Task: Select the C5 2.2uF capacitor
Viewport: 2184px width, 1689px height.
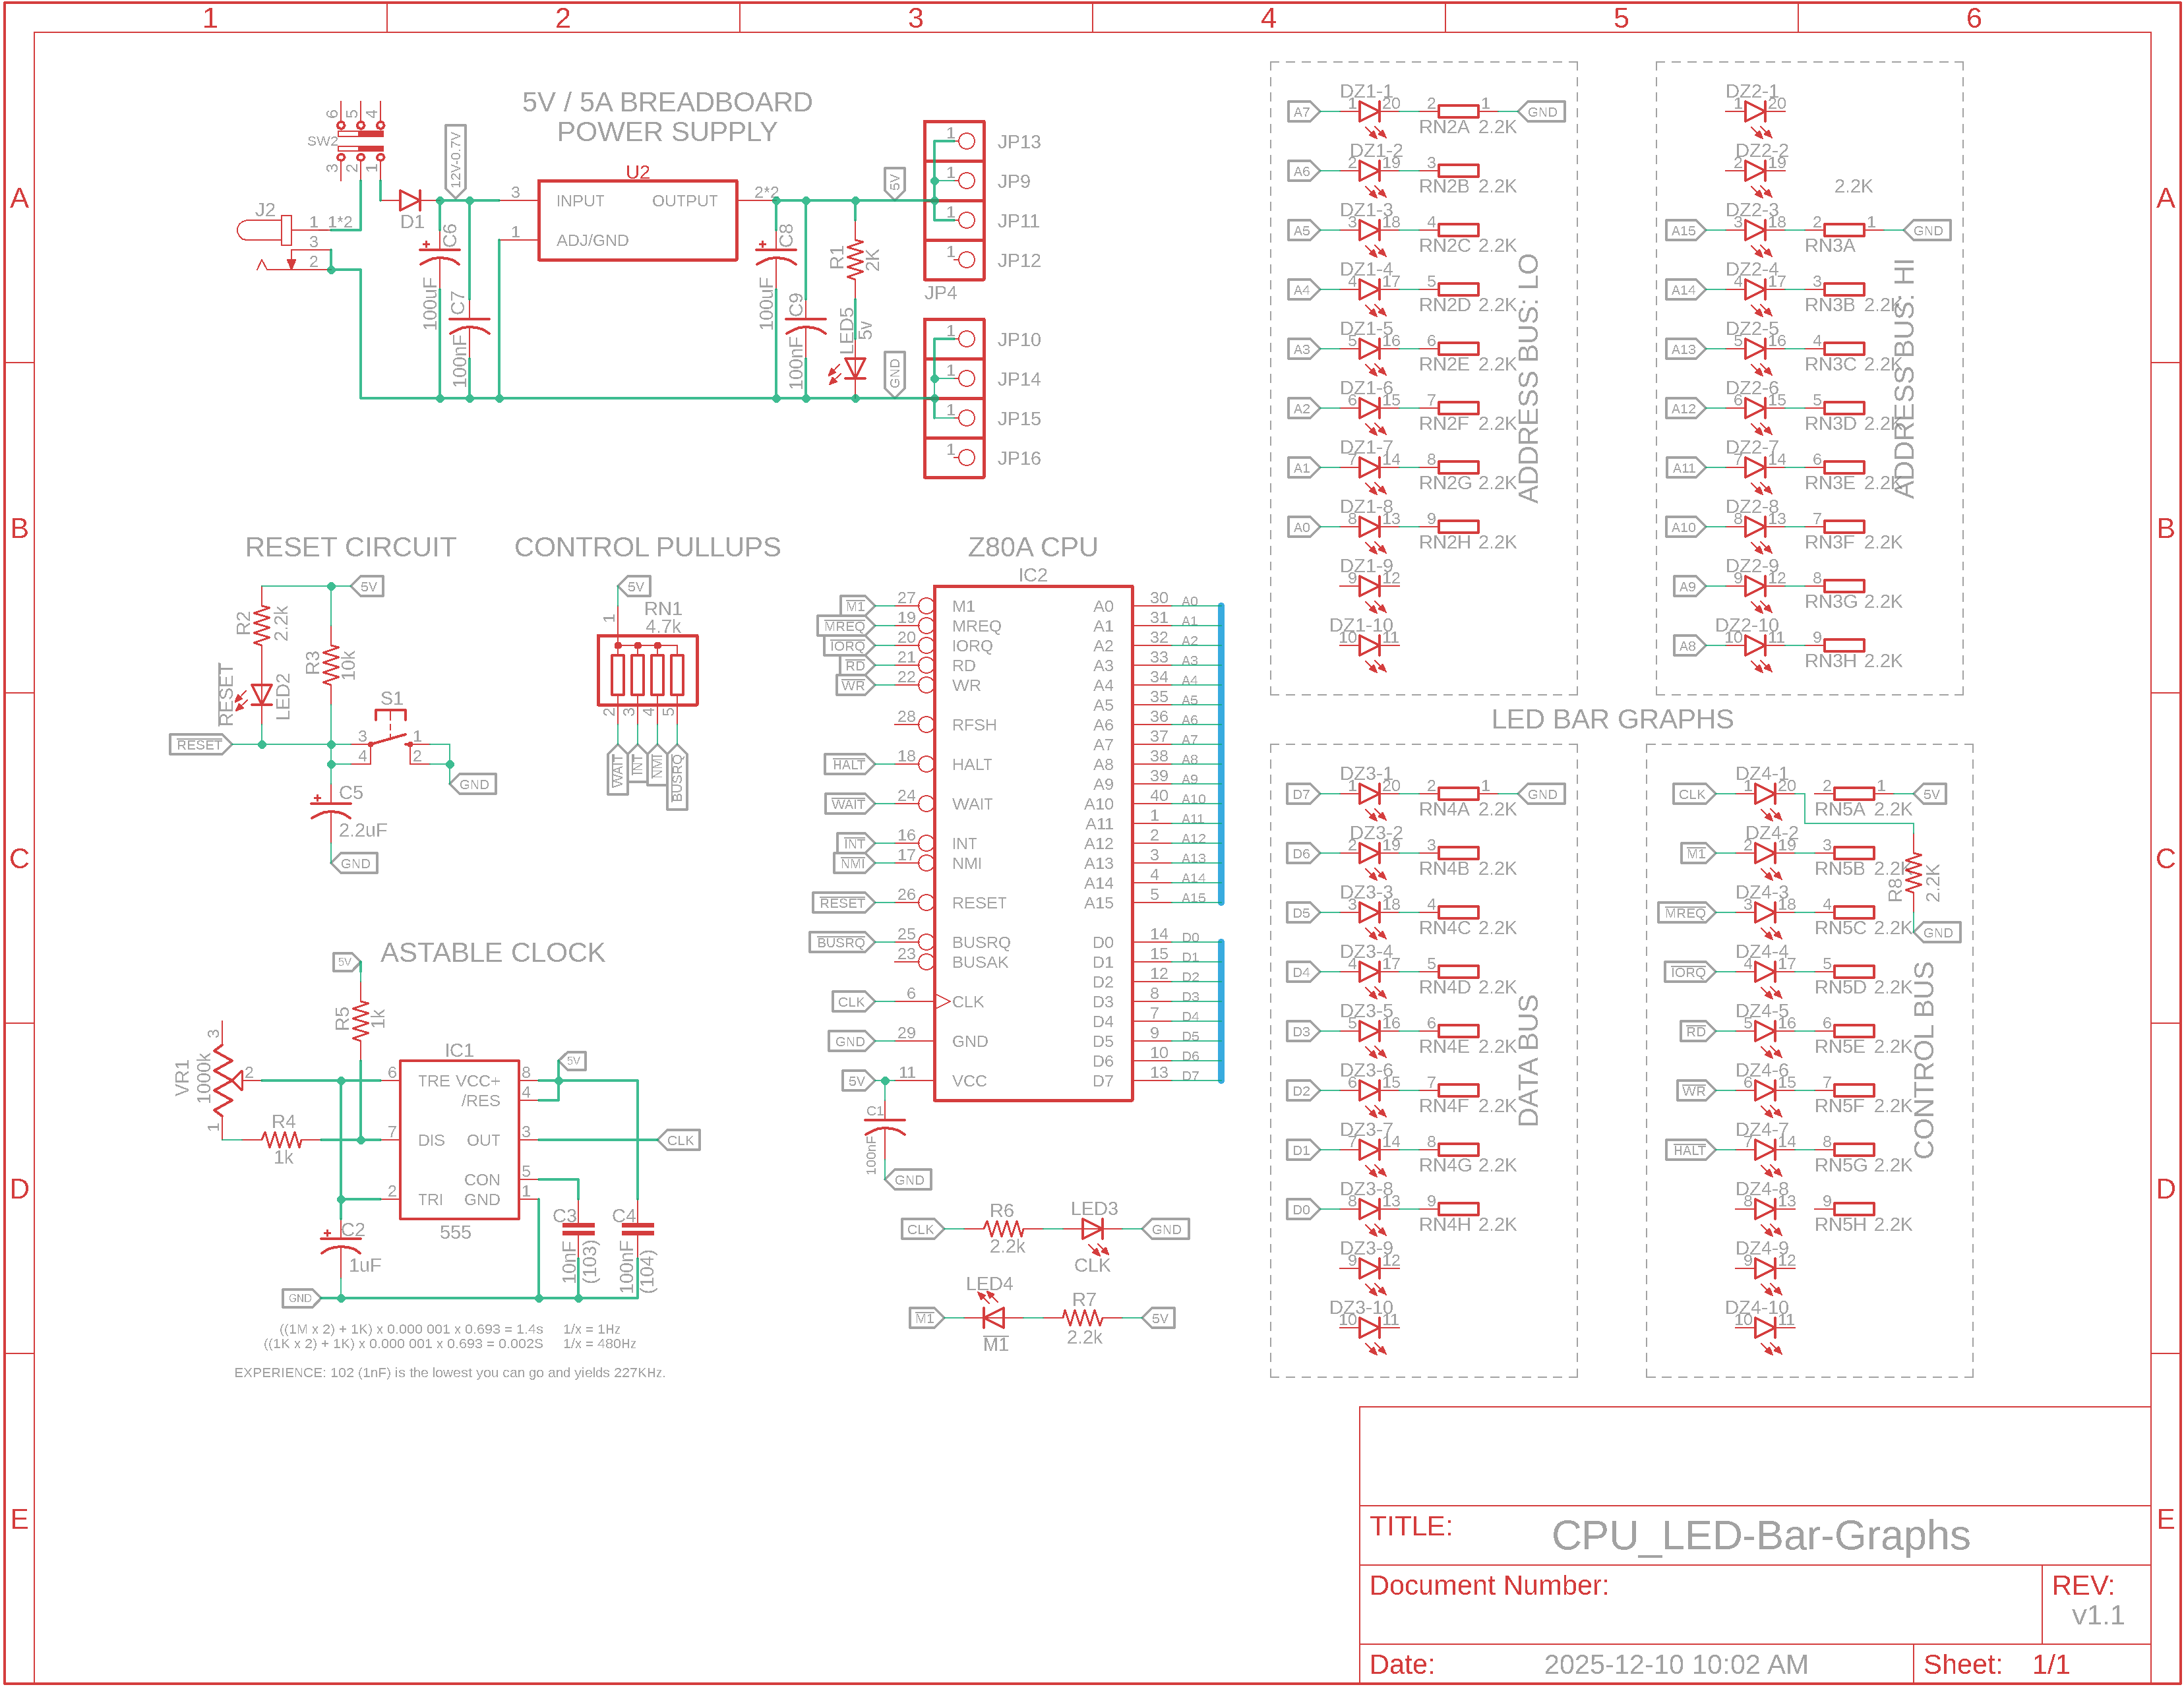Action: [331, 810]
